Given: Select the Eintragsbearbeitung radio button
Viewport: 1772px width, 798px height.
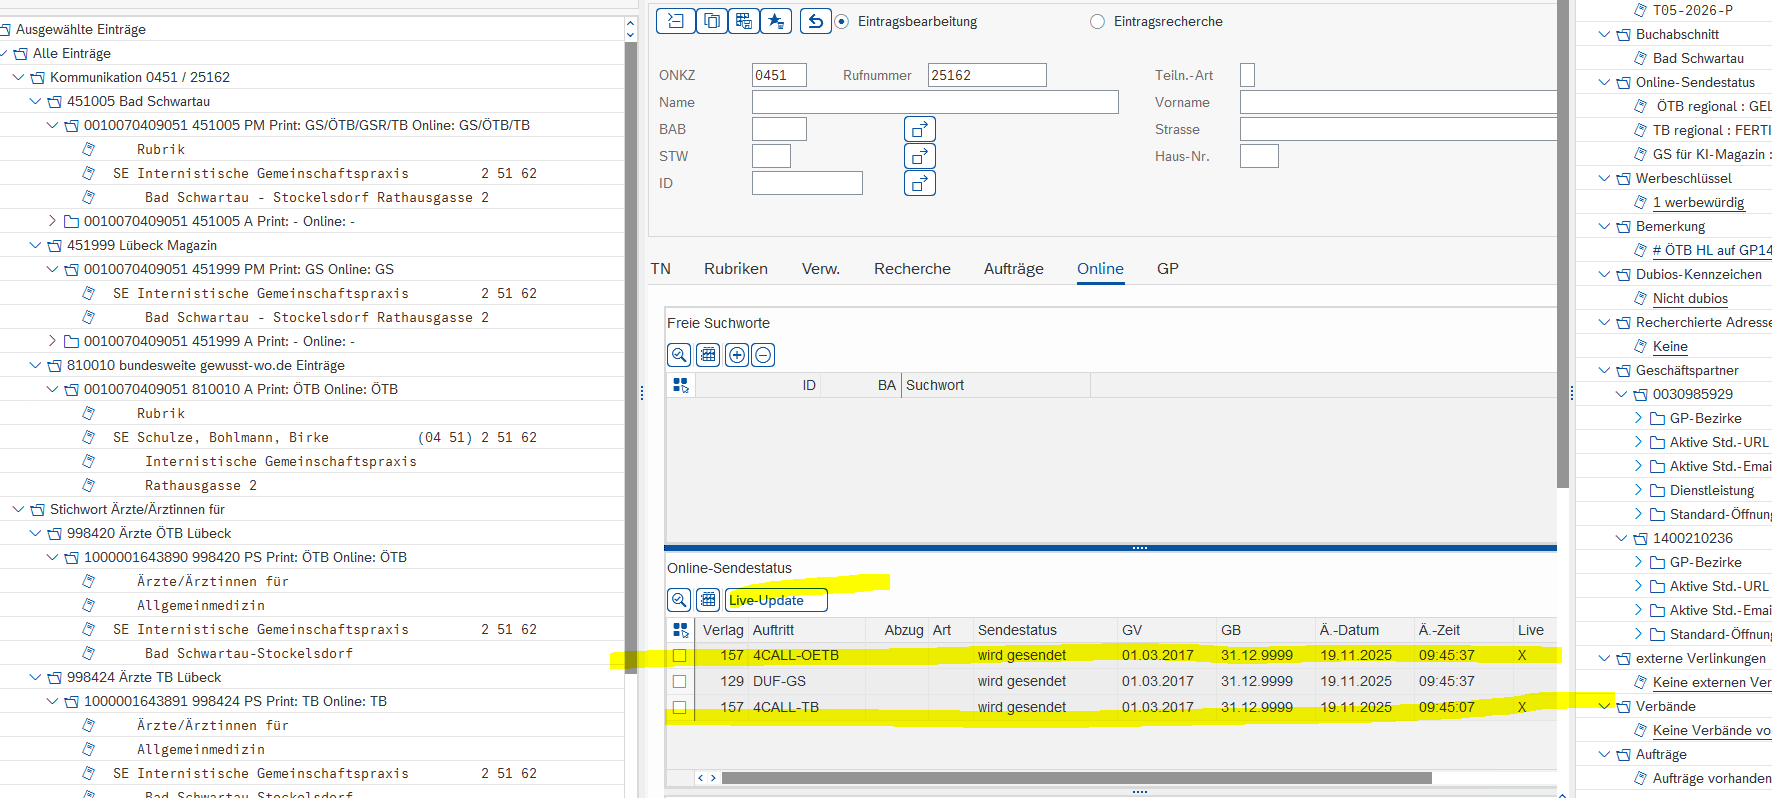Looking at the screenshot, I should pyautogui.click(x=842, y=21).
